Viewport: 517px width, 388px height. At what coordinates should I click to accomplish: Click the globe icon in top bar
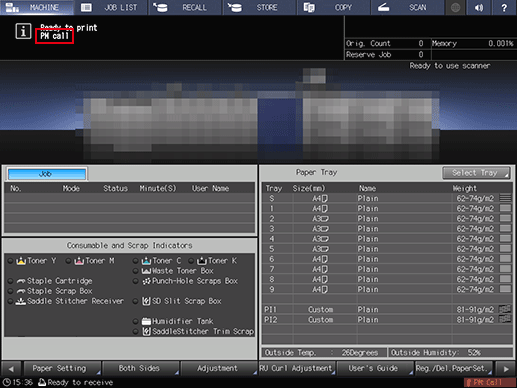click(455, 7)
